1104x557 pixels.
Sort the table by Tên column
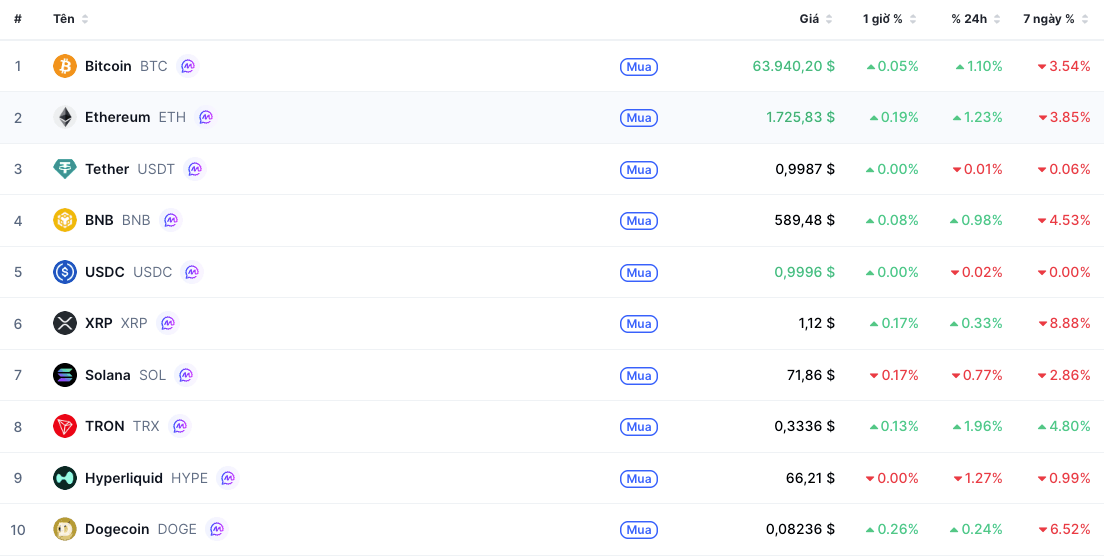tap(70, 19)
